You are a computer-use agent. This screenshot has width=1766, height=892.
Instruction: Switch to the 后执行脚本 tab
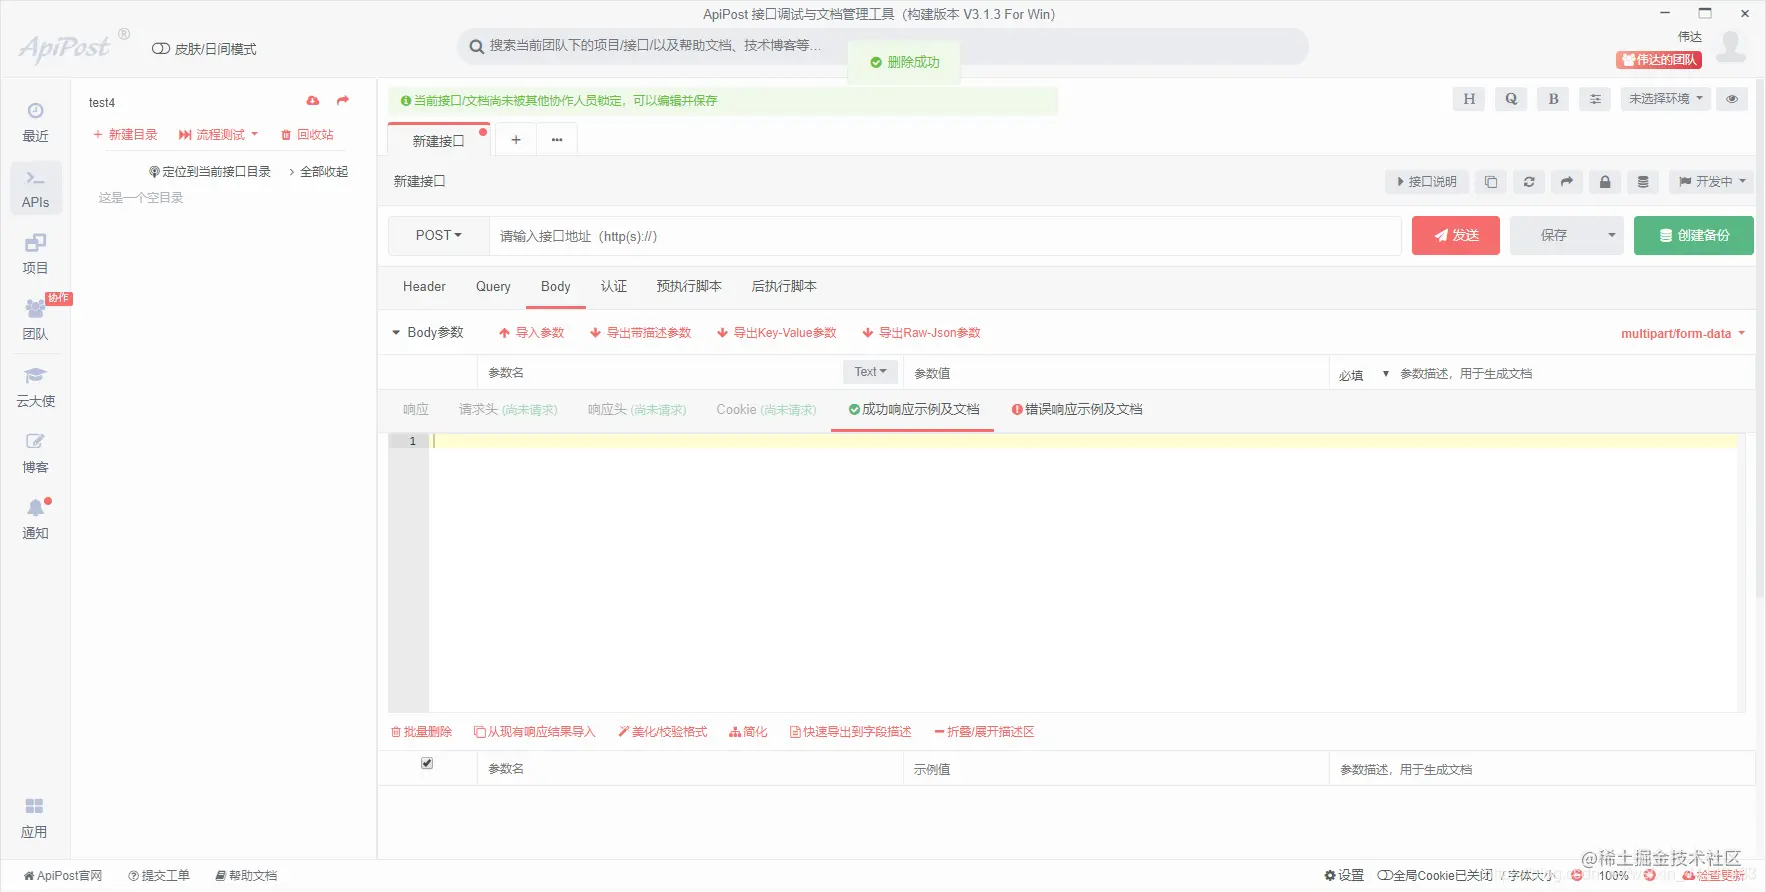tap(784, 287)
